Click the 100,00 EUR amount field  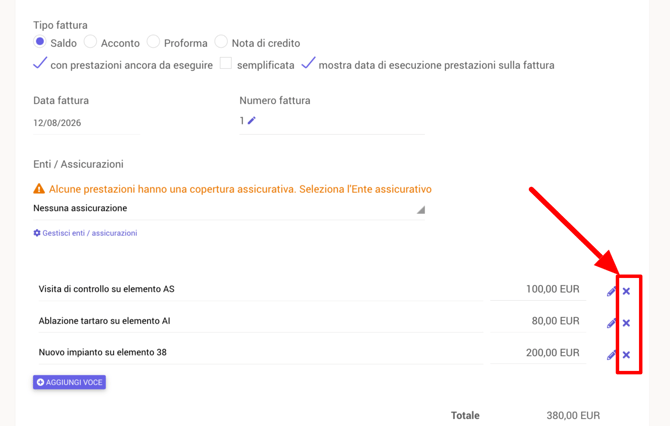(x=538, y=289)
